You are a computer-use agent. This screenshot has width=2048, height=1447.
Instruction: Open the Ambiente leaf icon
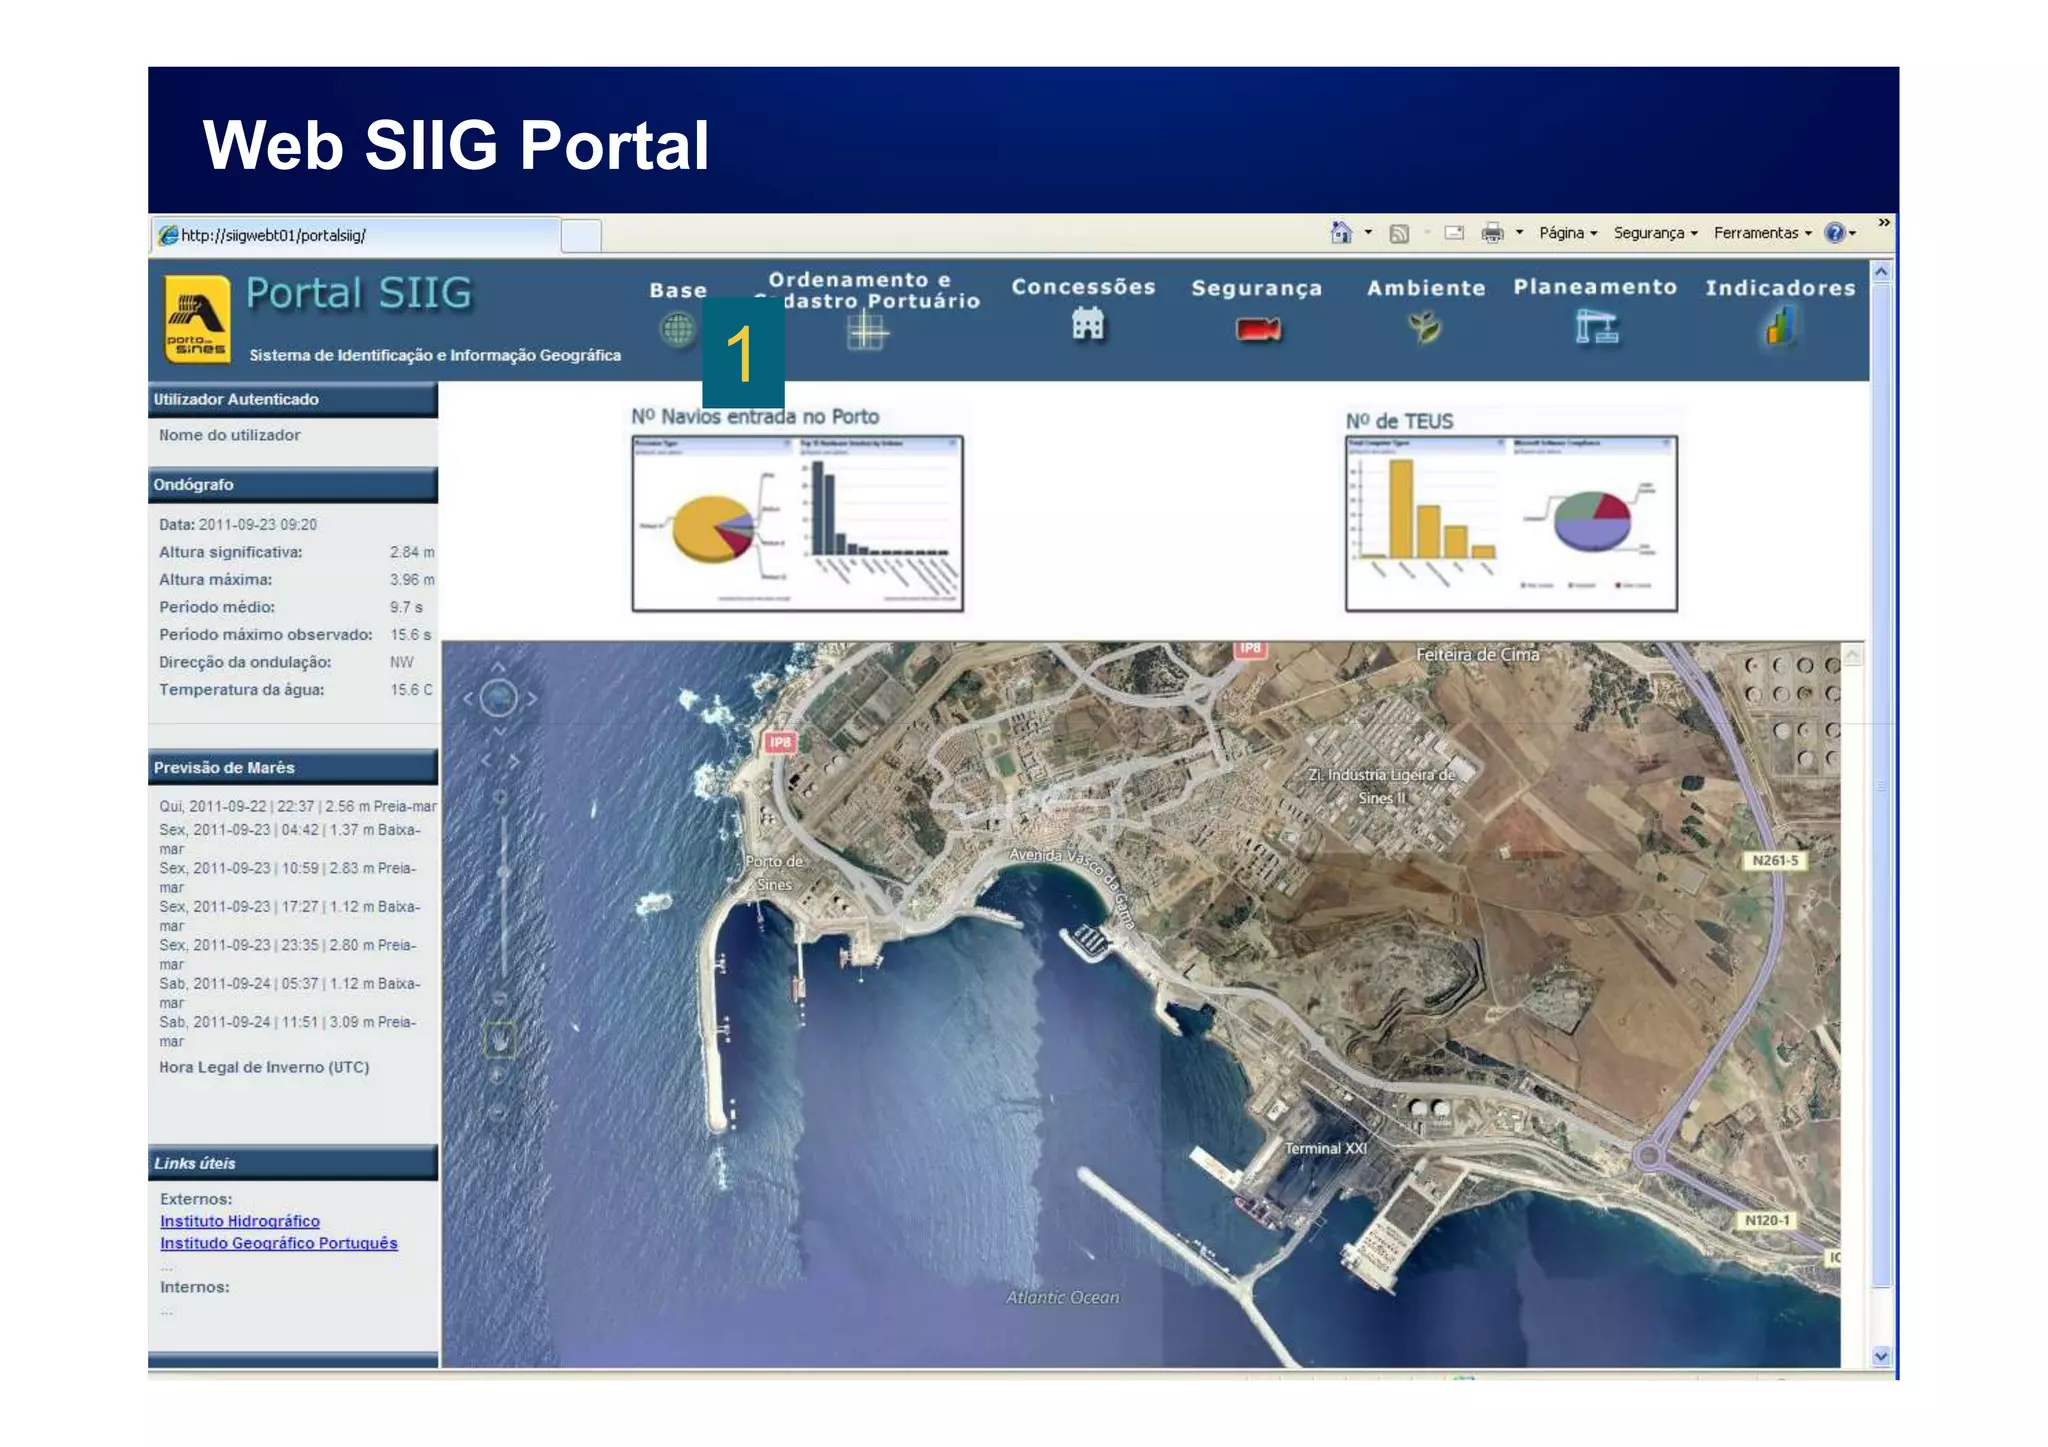pos(1425,327)
